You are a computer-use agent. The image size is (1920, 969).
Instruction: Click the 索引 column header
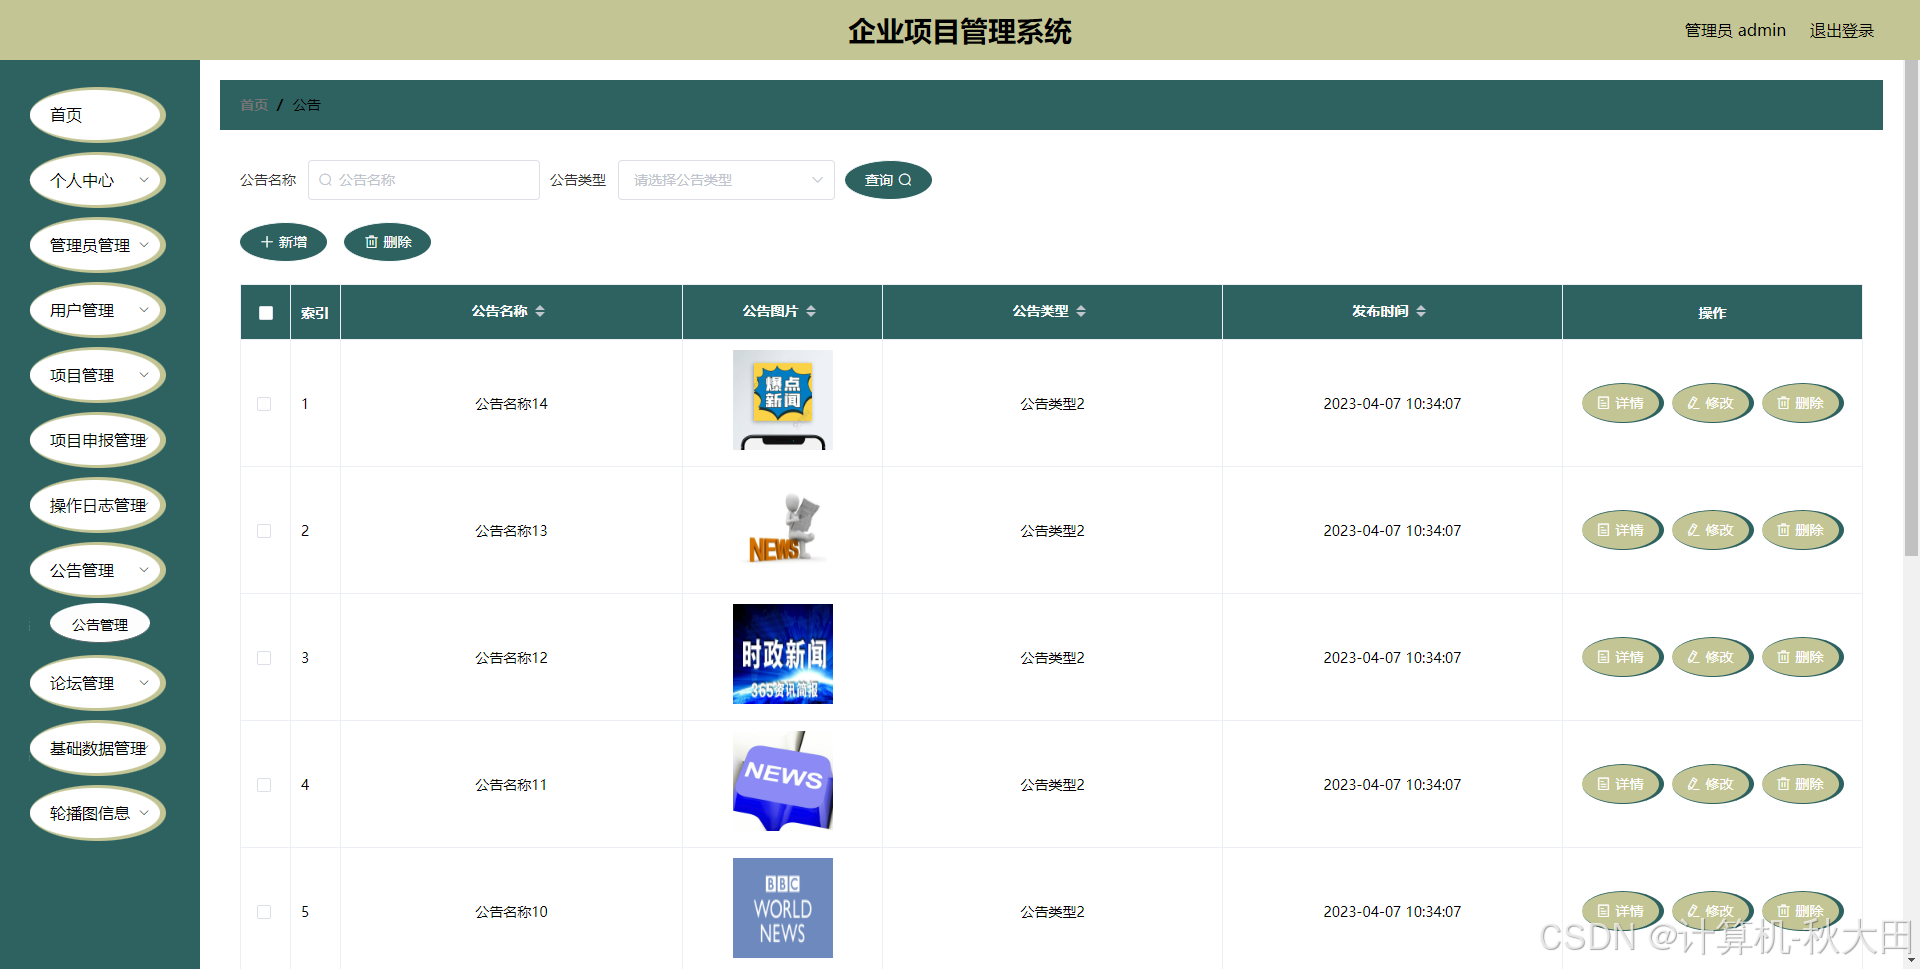point(315,313)
